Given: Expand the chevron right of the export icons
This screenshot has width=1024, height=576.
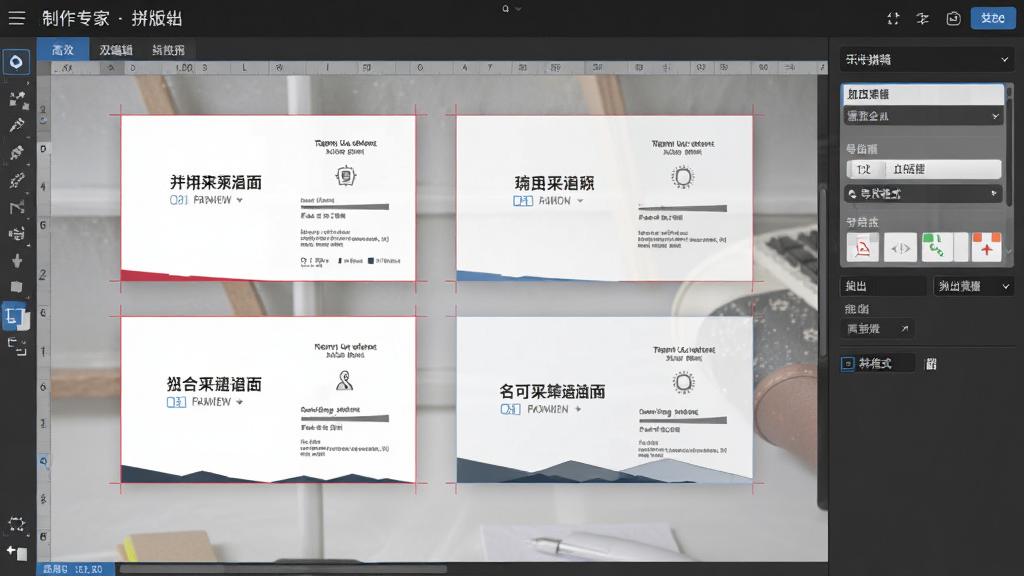Looking at the screenshot, I should tap(1008, 251).
